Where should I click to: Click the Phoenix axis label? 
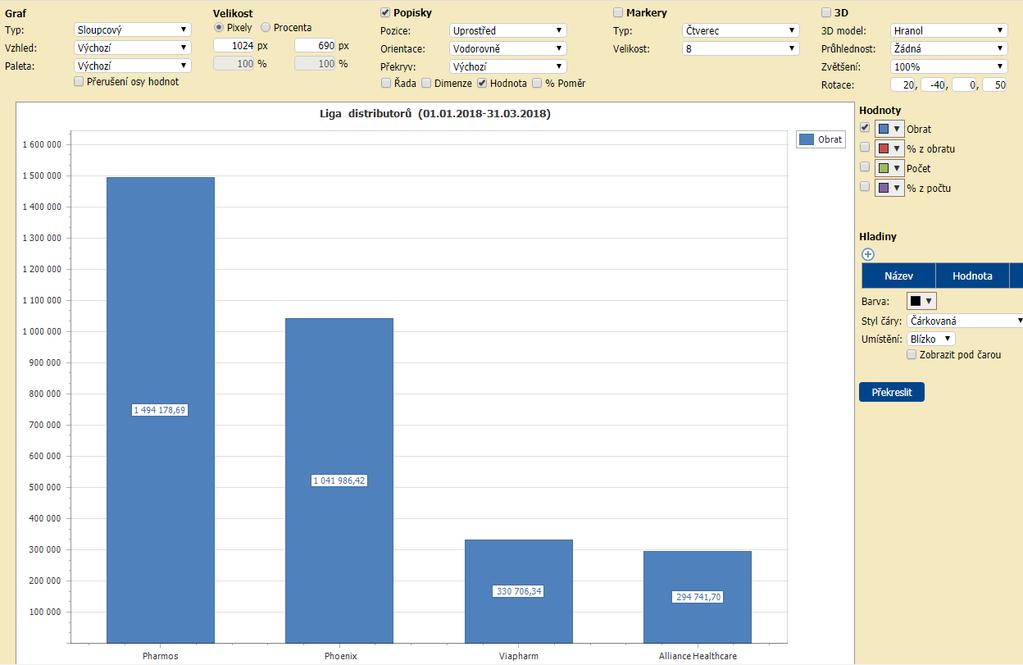click(341, 656)
